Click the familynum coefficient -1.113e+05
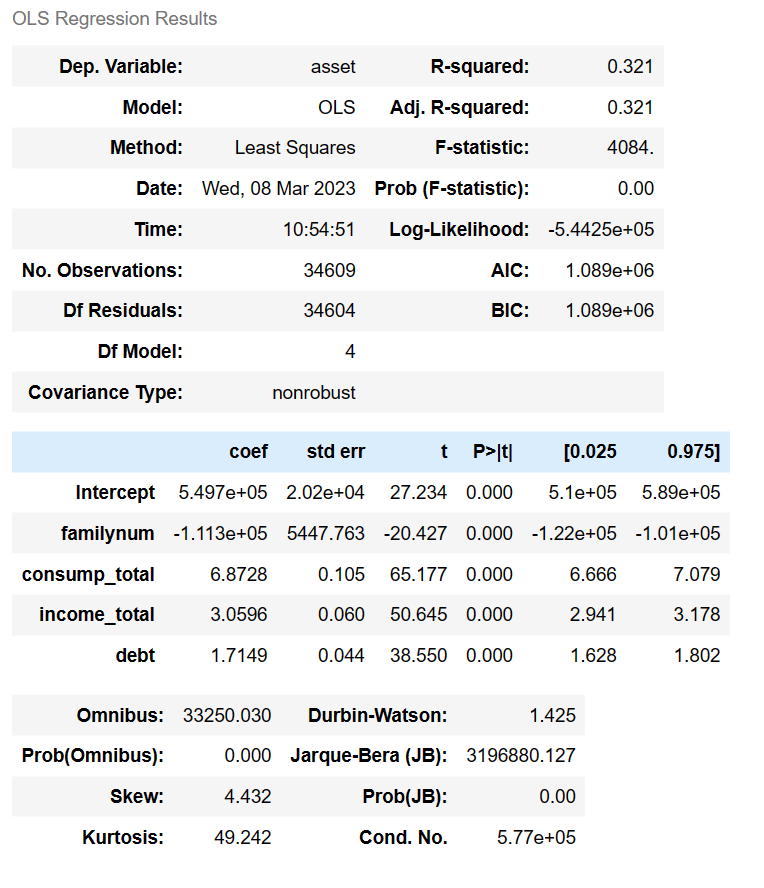 click(x=220, y=533)
